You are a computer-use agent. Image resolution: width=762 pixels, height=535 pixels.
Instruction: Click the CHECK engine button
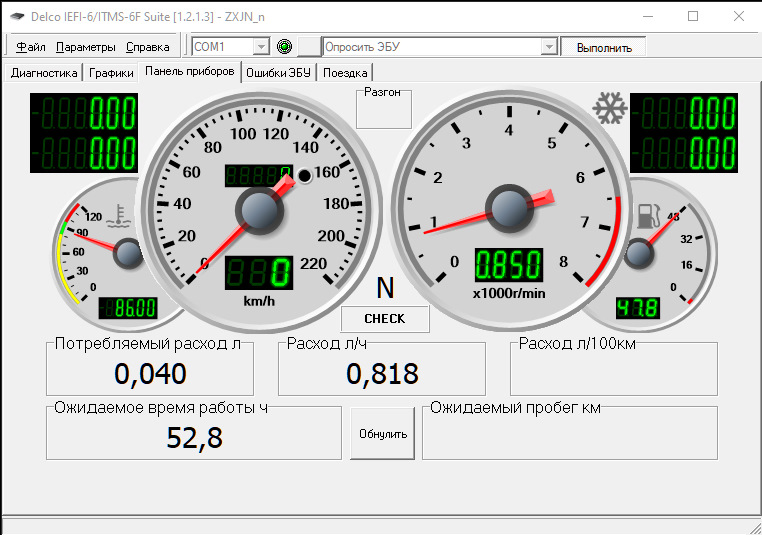tap(385, 319)
